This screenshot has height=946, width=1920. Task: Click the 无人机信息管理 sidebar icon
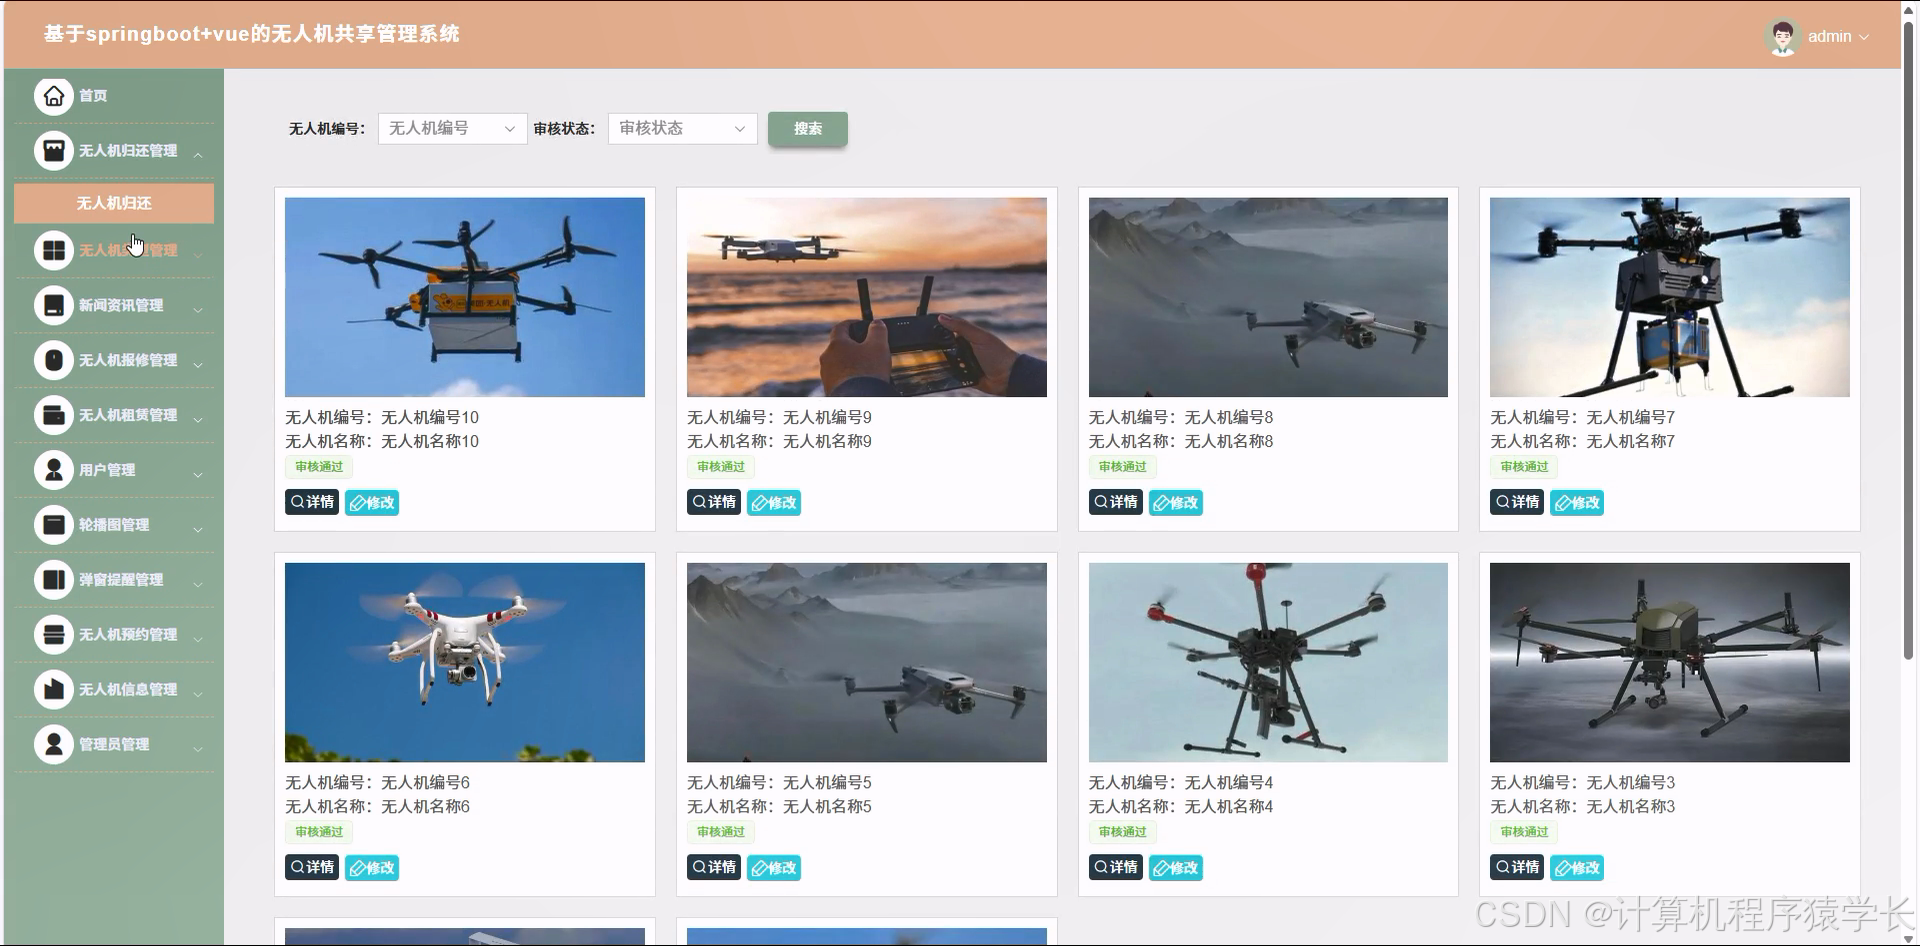click(x=54, y=690)
